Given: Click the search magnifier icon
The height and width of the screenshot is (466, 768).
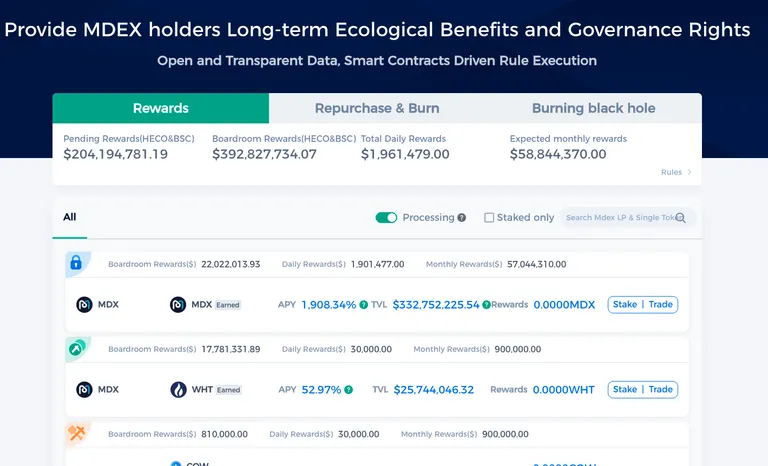Looking at the screenshot, I should (680, 218).
